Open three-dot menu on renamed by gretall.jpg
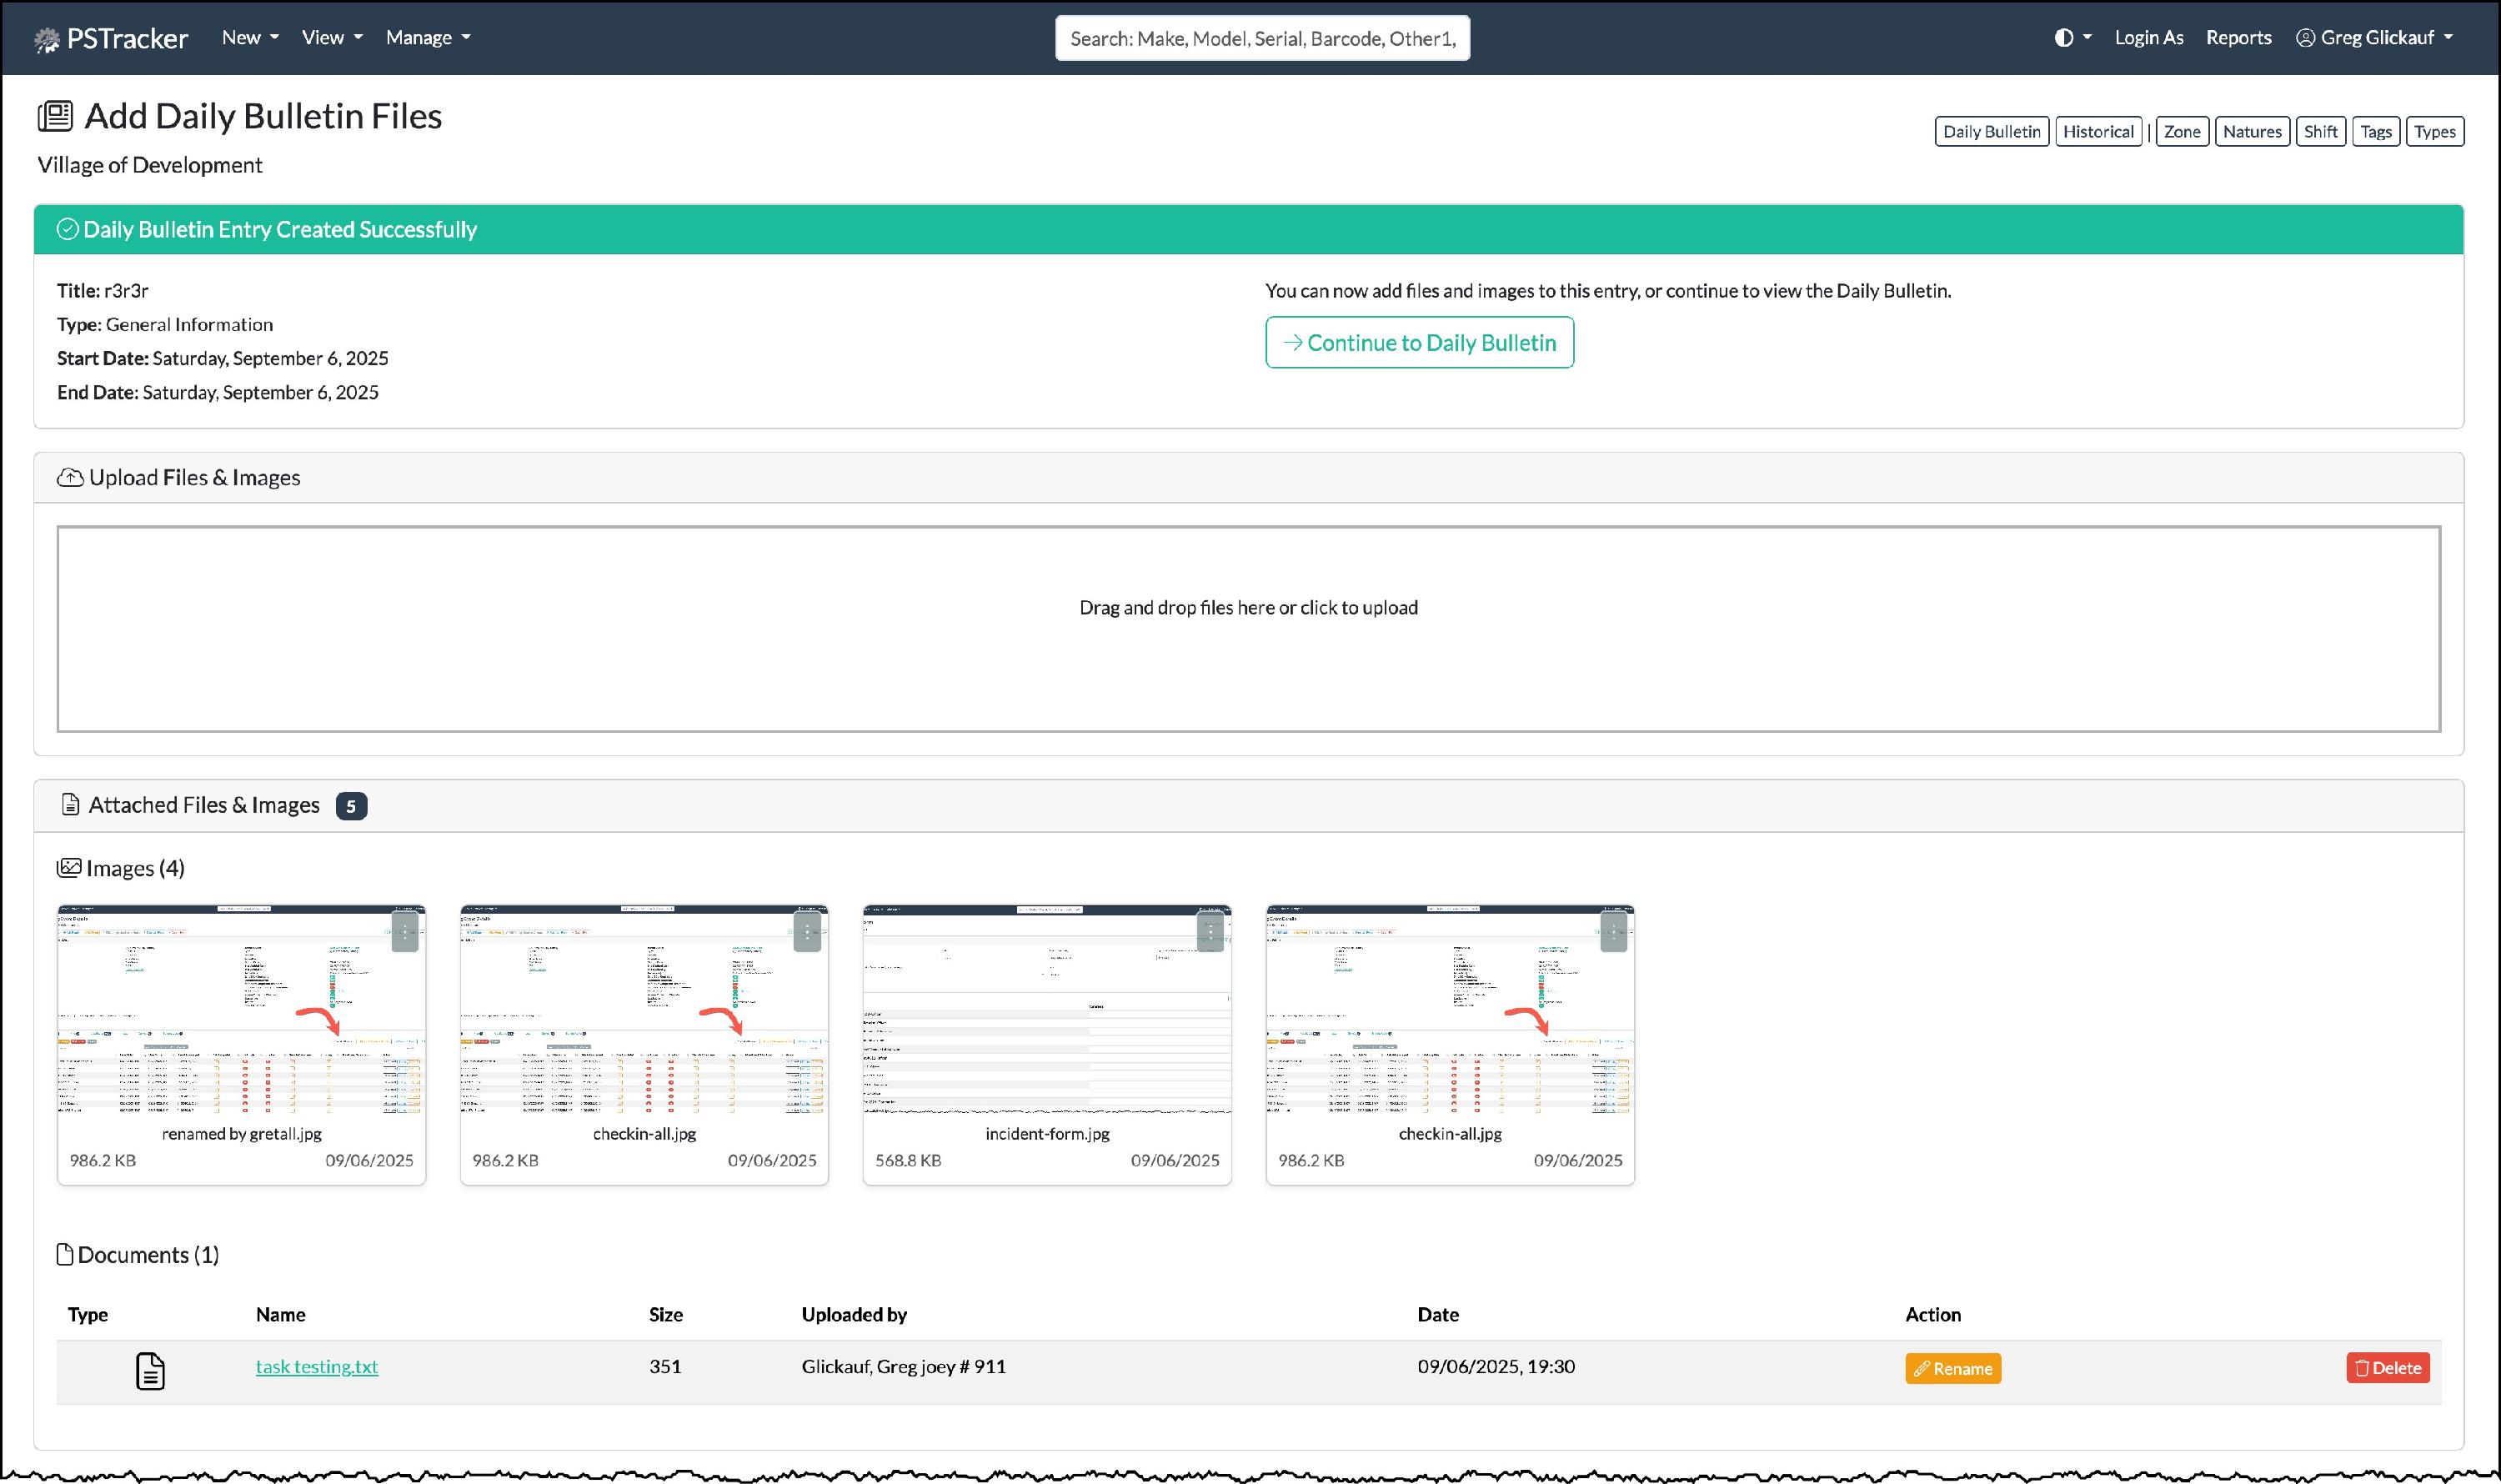Image resolution: width=2501 pixels, height=1484 pixels. tap(404, 932)
